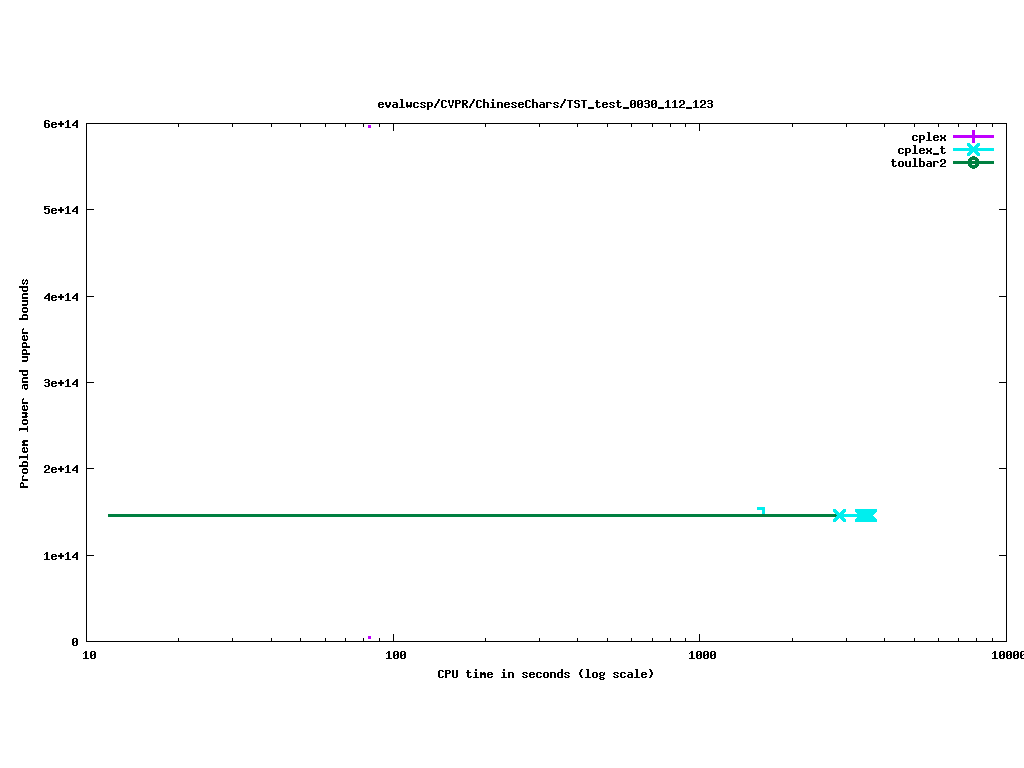Image resolution: width=1024 pixels, height=768 pixels.
Task: Click the cyan cplex_t legend marker
Action: coord(973,149)
